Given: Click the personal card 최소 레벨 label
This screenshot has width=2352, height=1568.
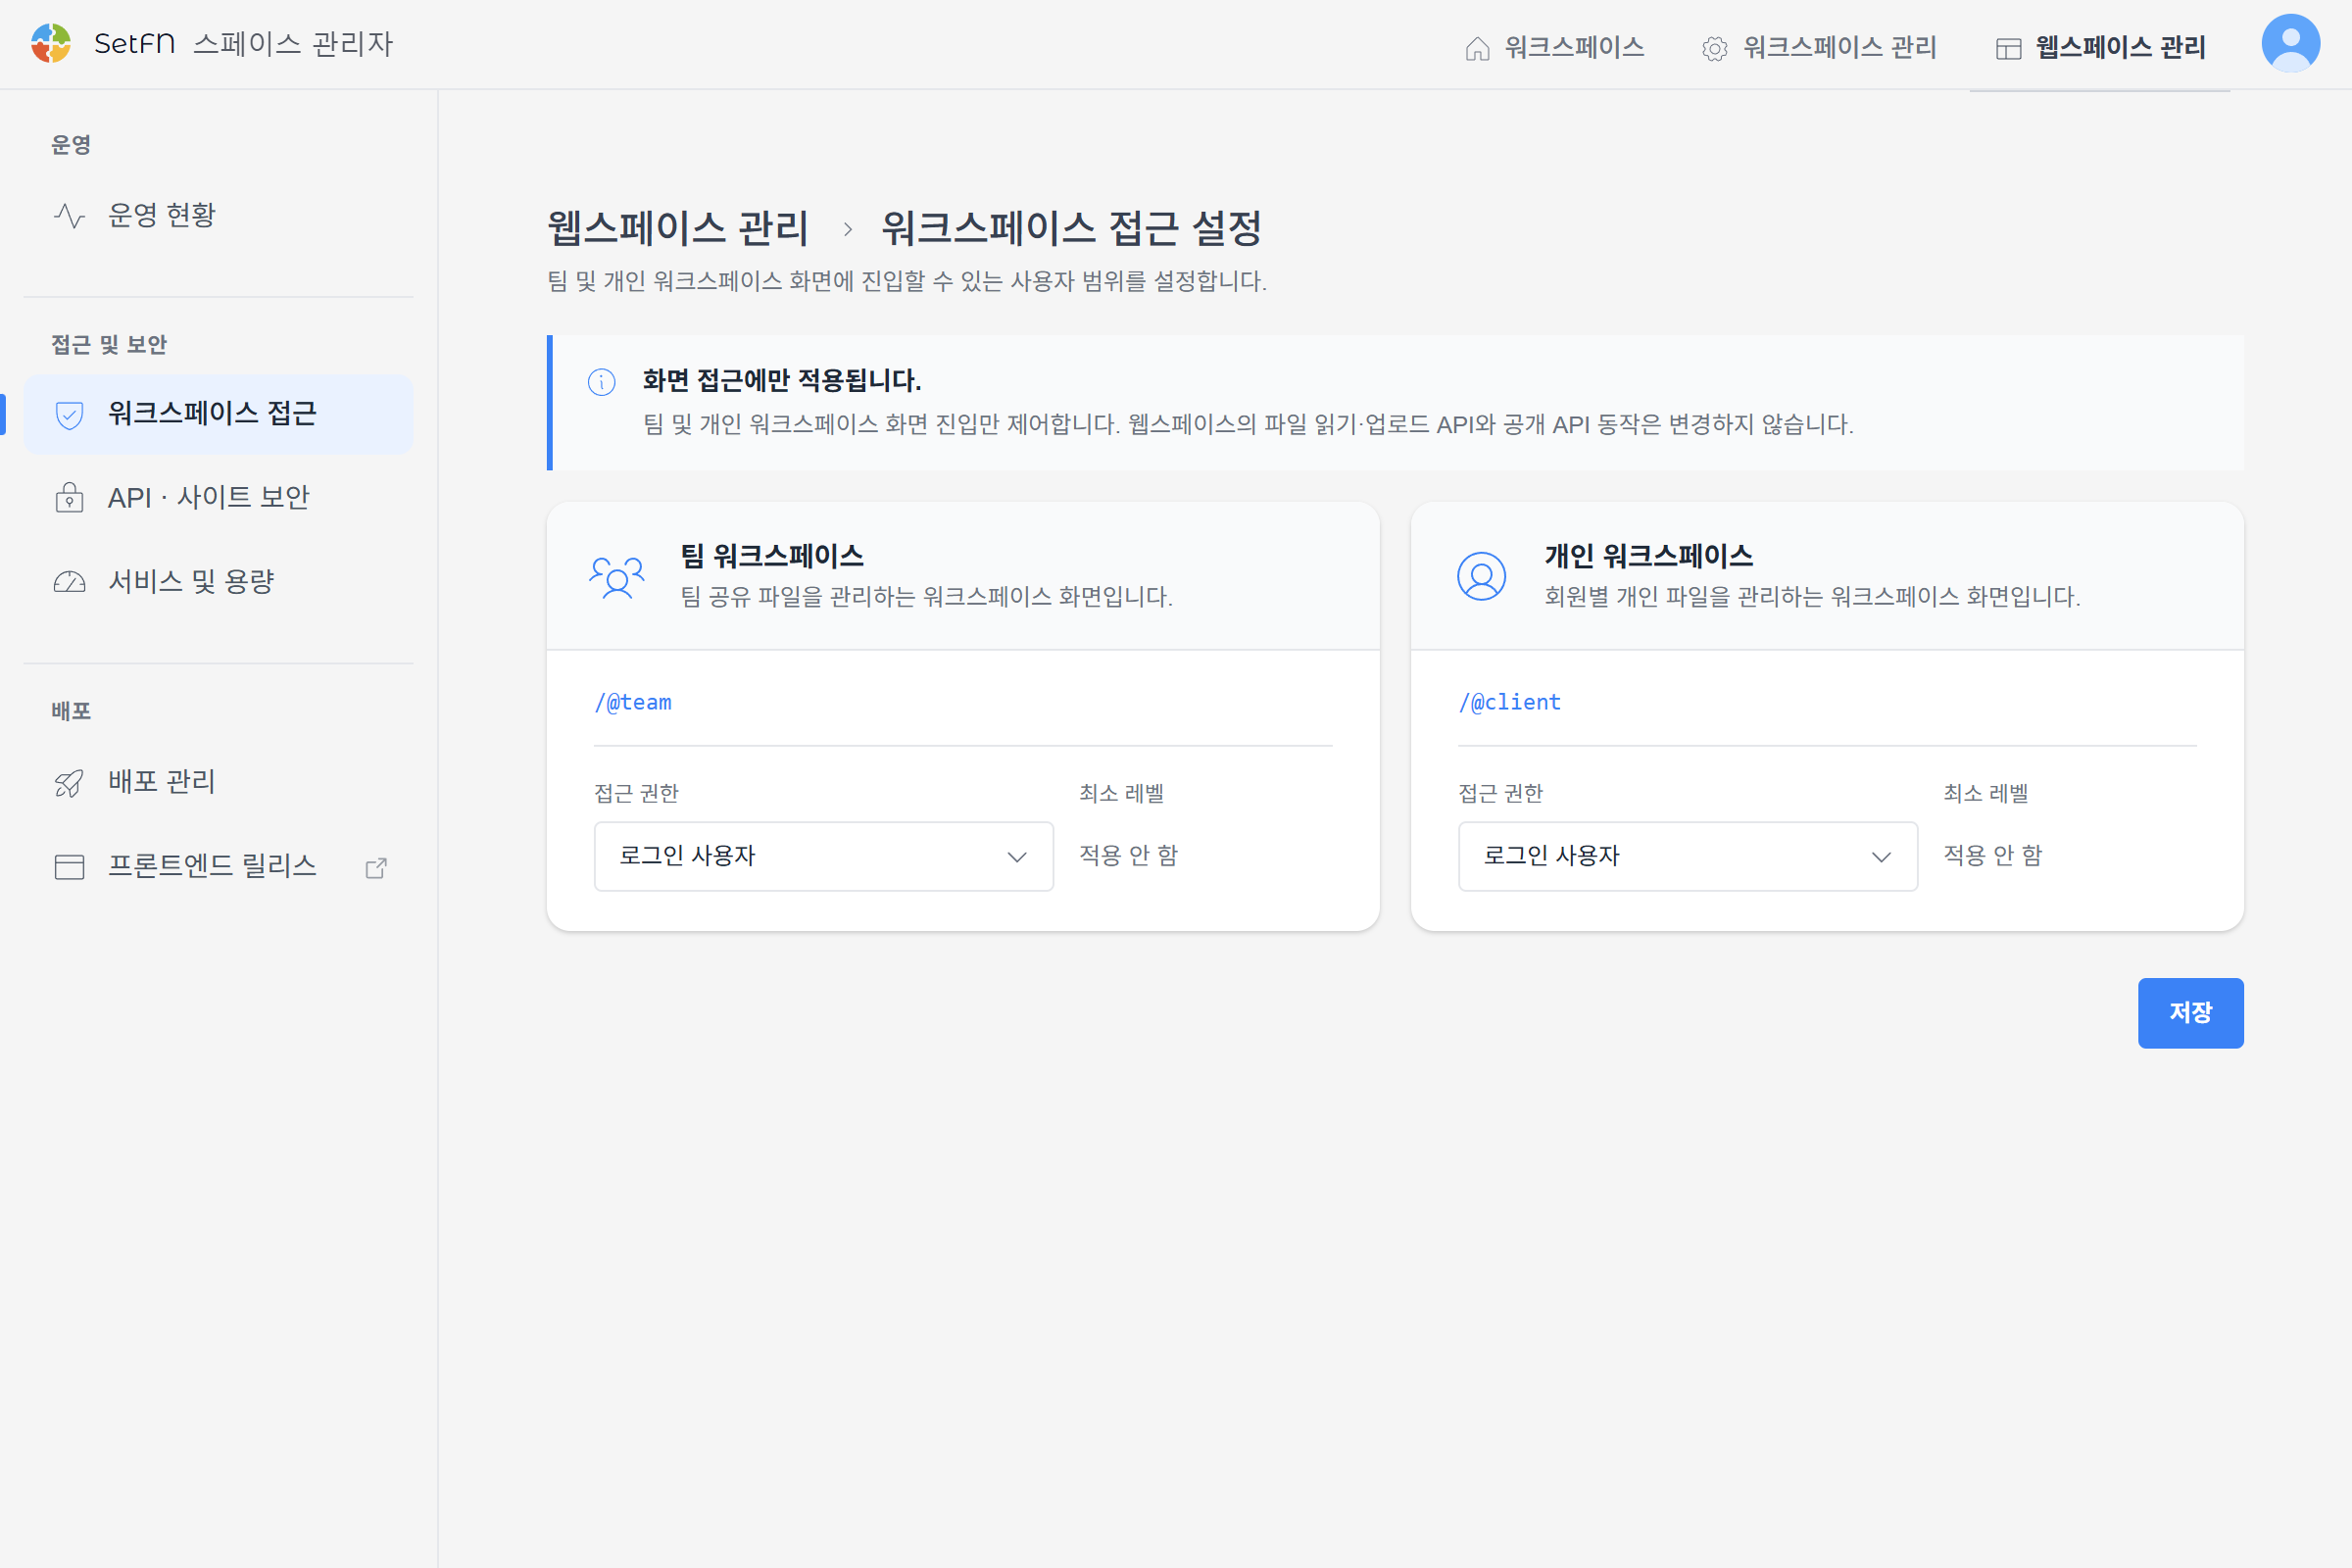Looking at the screenshot, I should coord(1986,794).
